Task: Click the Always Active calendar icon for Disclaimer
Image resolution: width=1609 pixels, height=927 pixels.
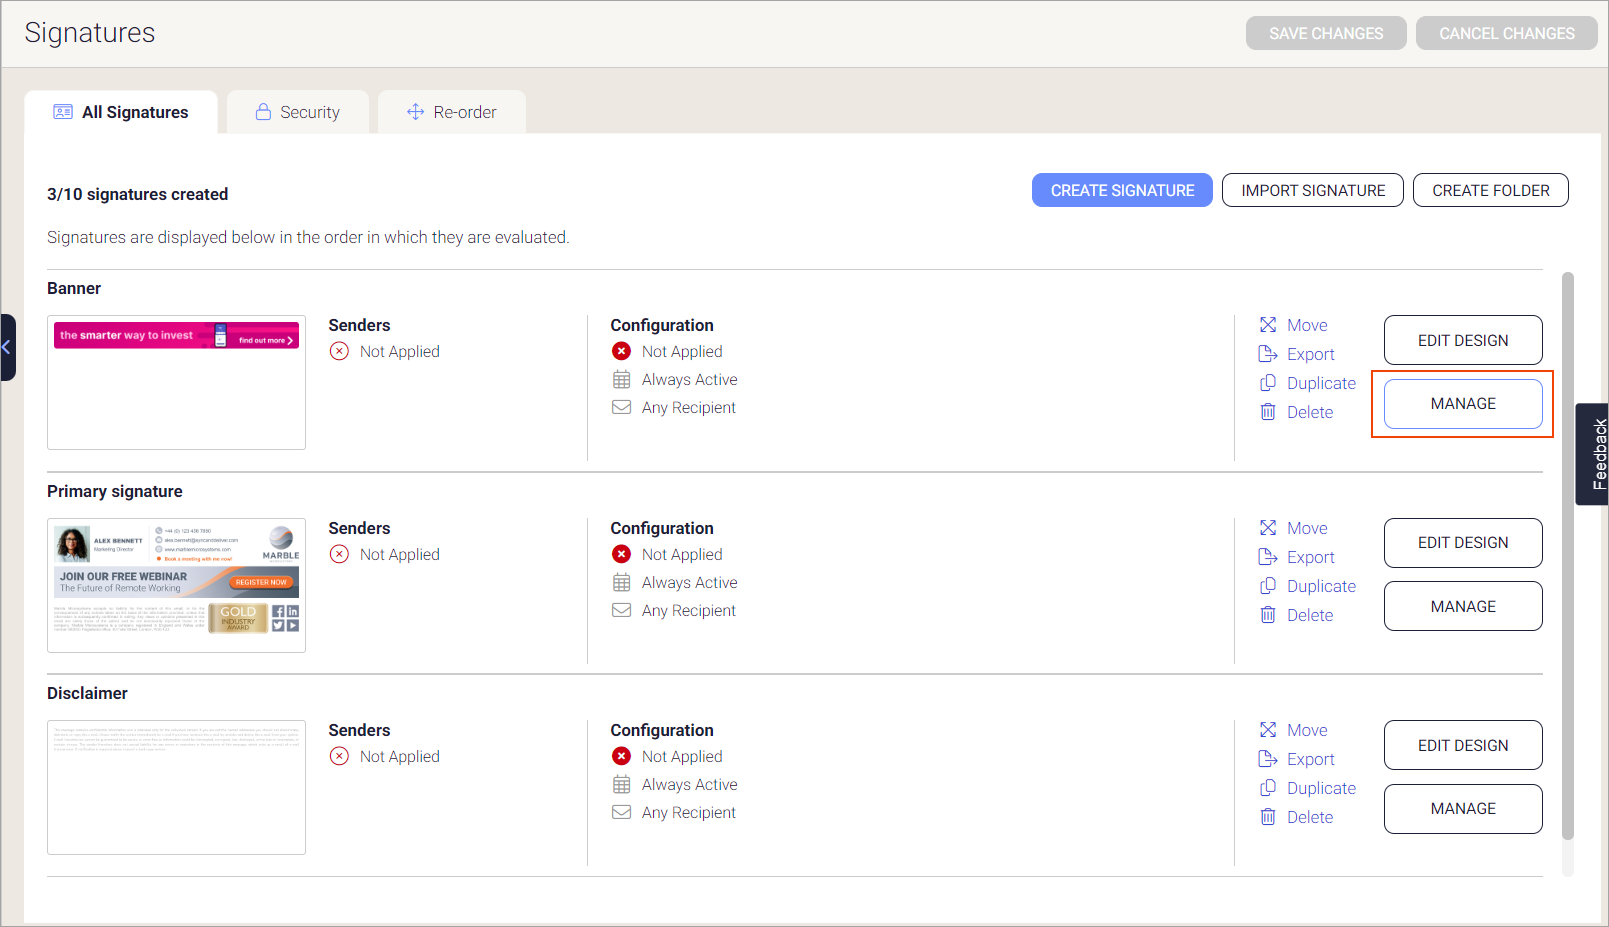Action: [621, 784]
